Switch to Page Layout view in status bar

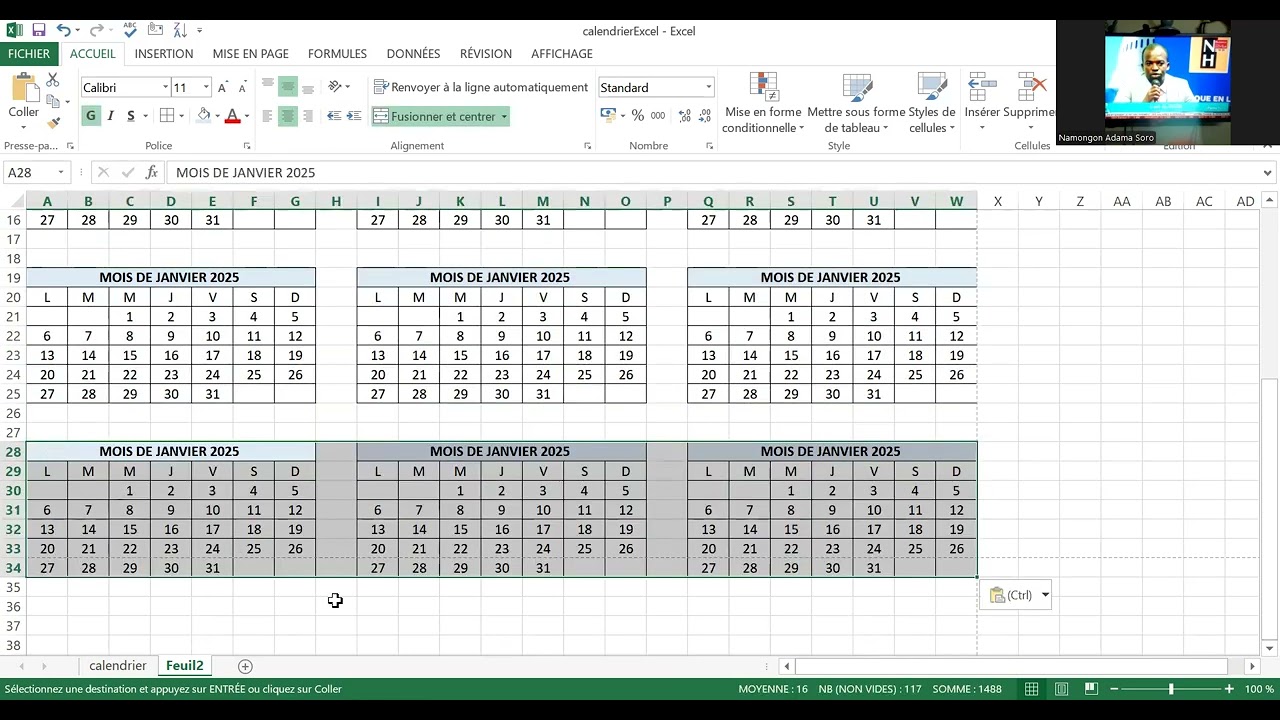[x=1061, y=689]
